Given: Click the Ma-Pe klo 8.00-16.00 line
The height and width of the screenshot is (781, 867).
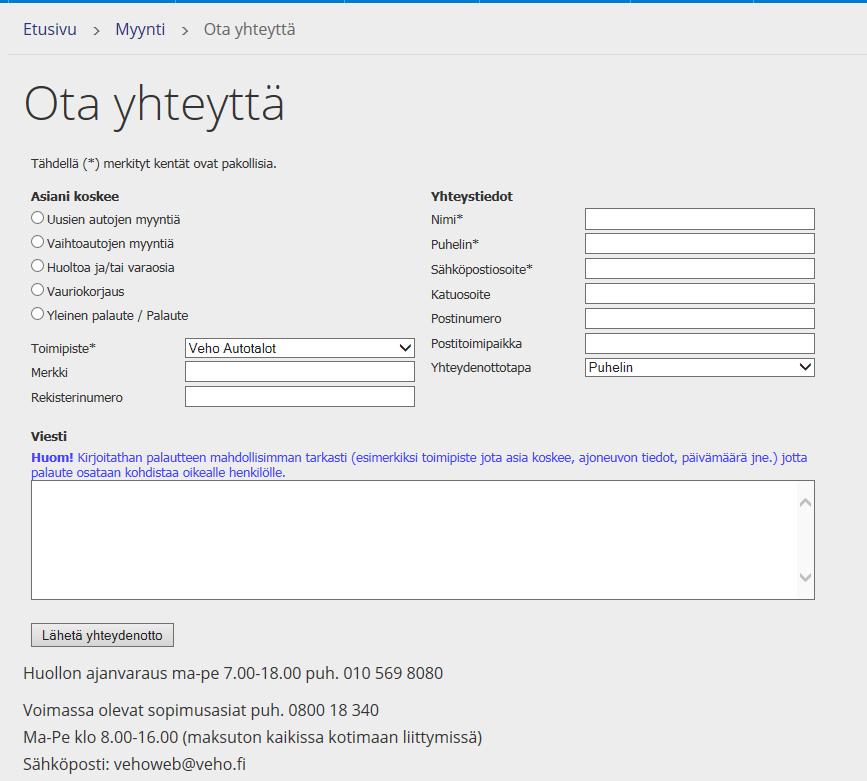Looking at the screenshot, I should pos(253,737).
